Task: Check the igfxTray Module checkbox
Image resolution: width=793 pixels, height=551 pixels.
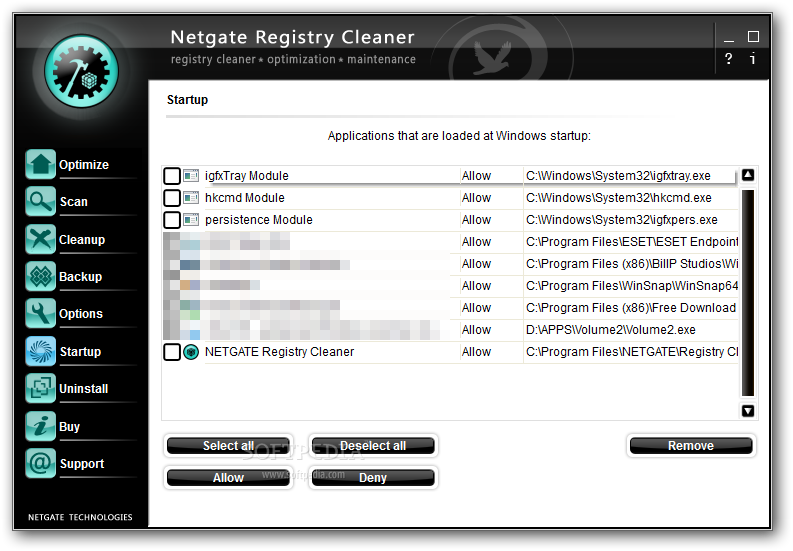Action: point(172,176)
